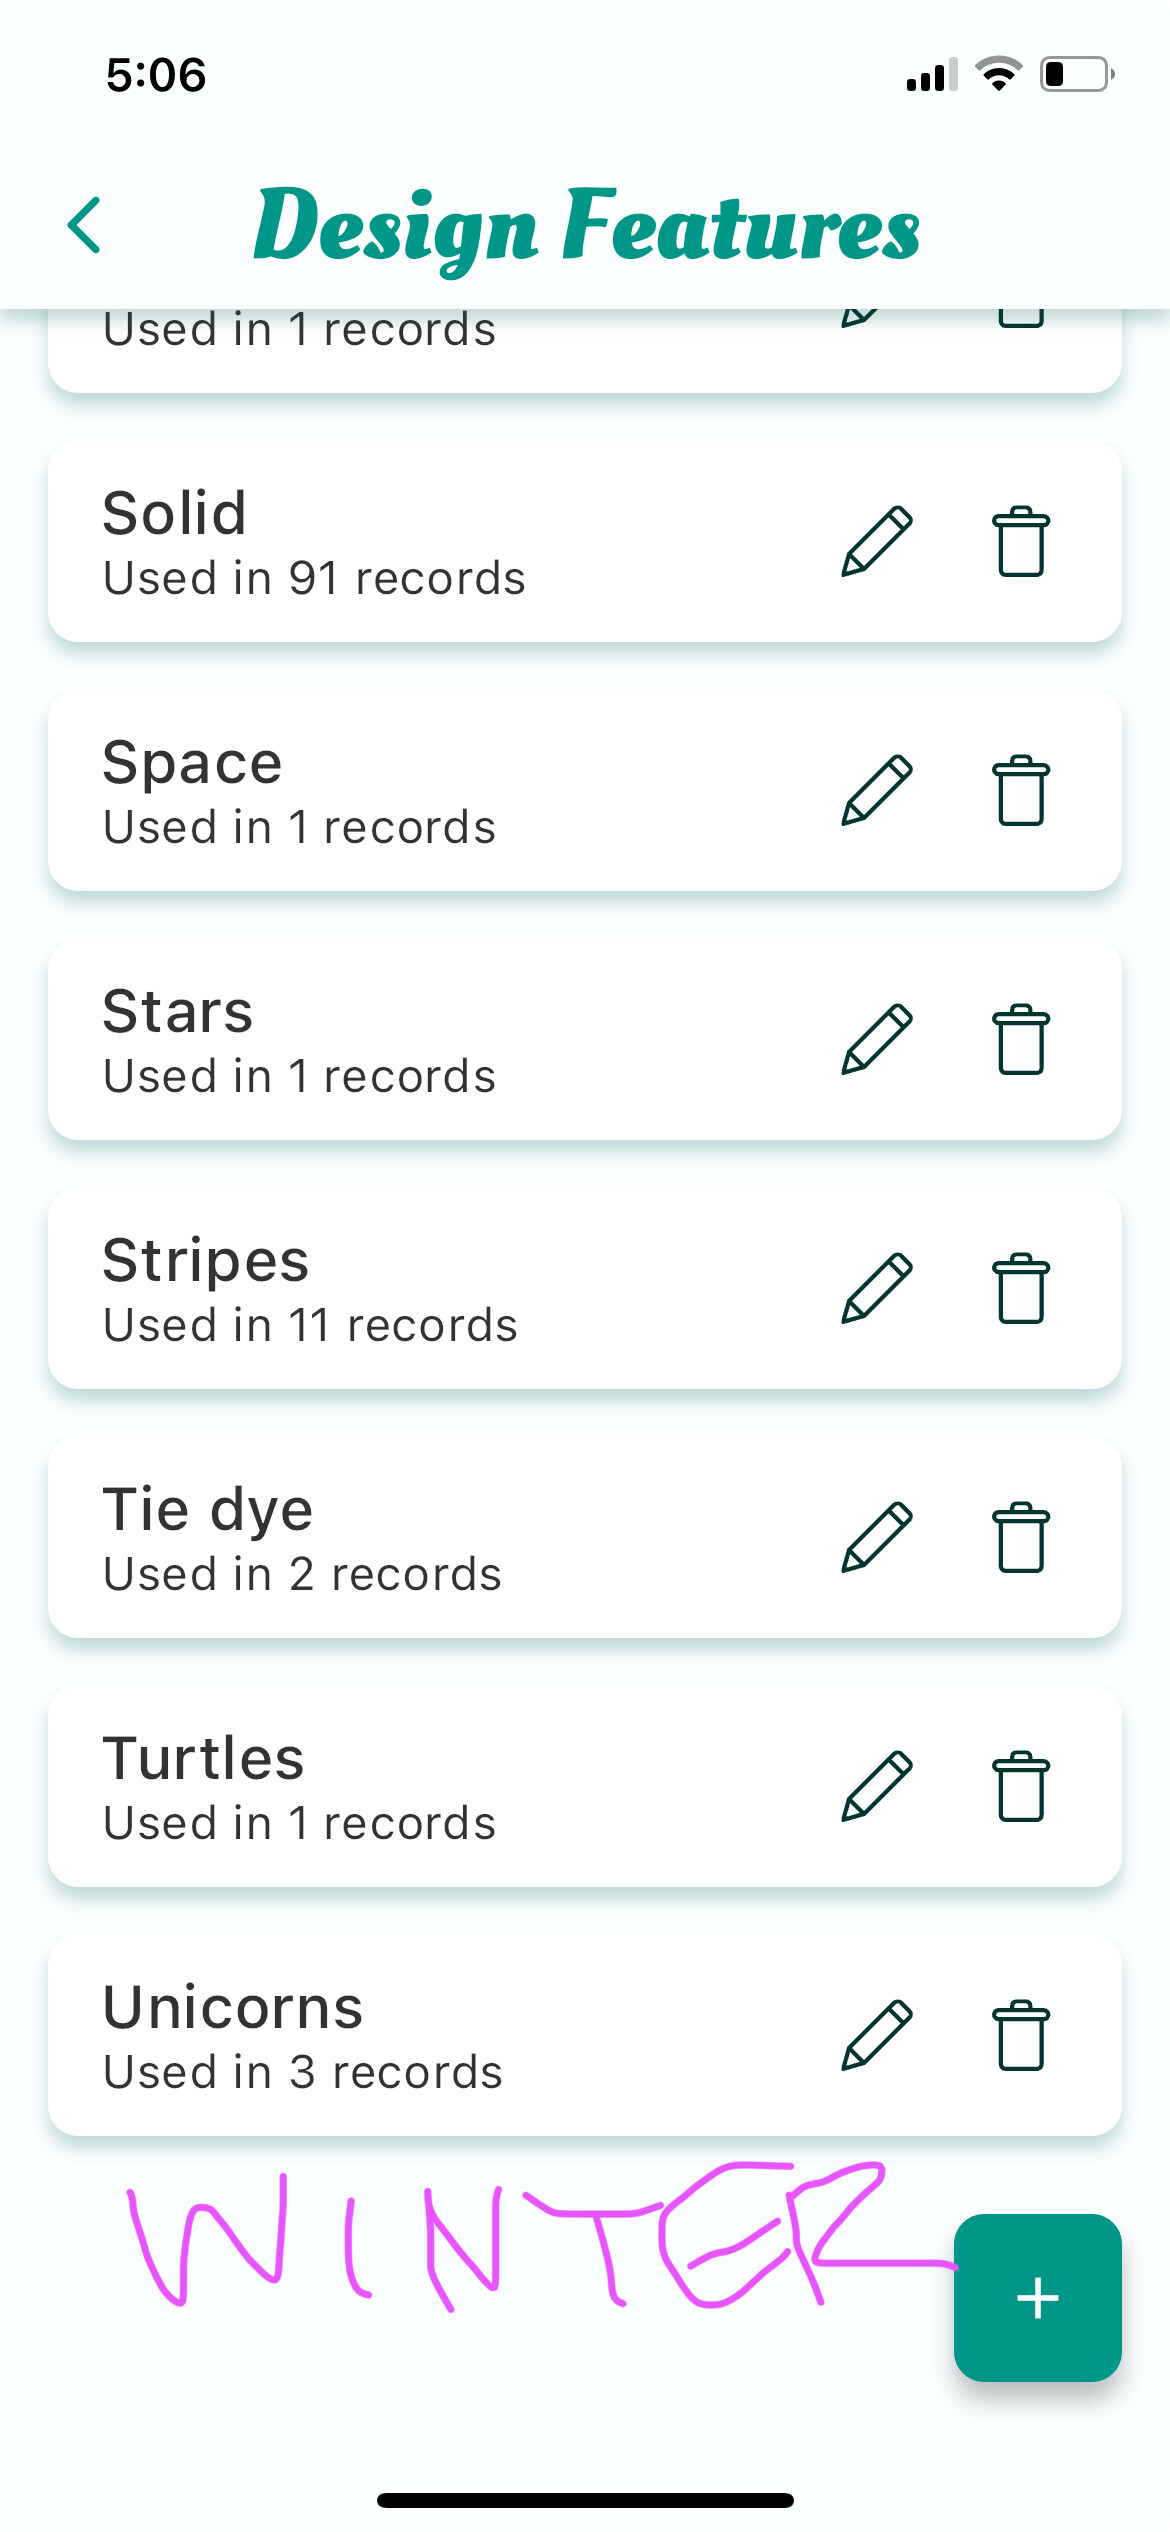
Task: Tap the pencil icon for Stars
Action: 876,1039
